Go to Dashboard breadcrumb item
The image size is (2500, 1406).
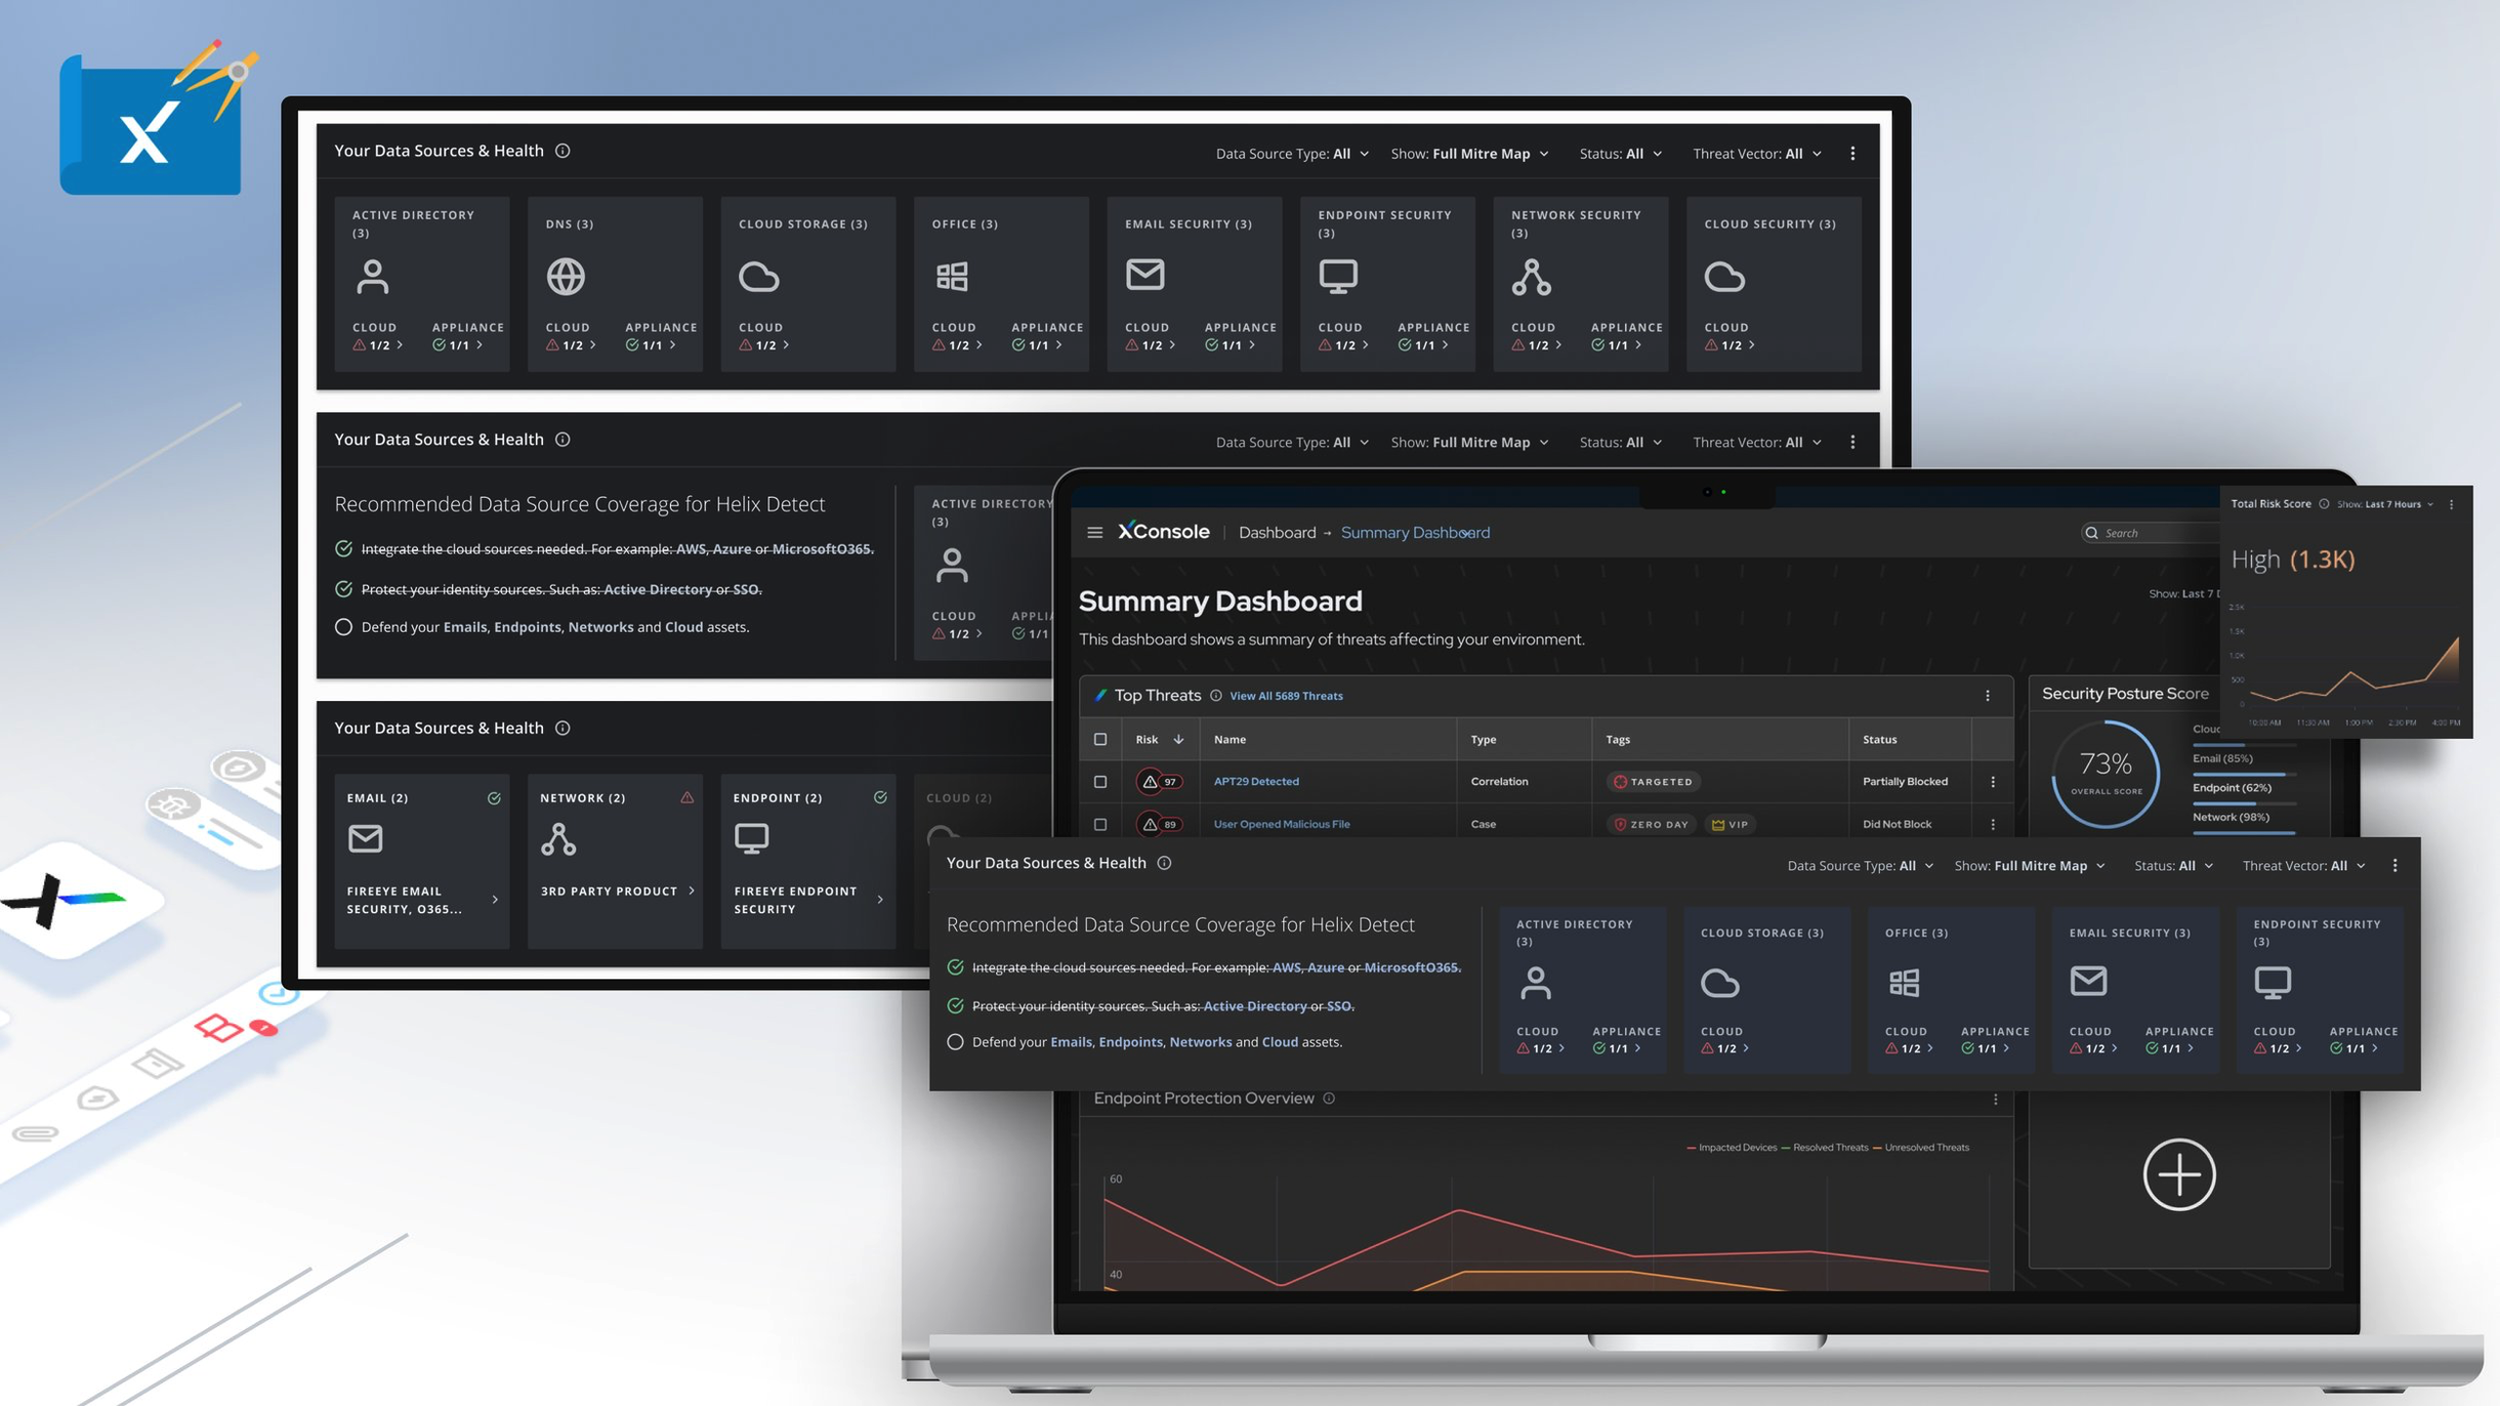point(1277,533)
